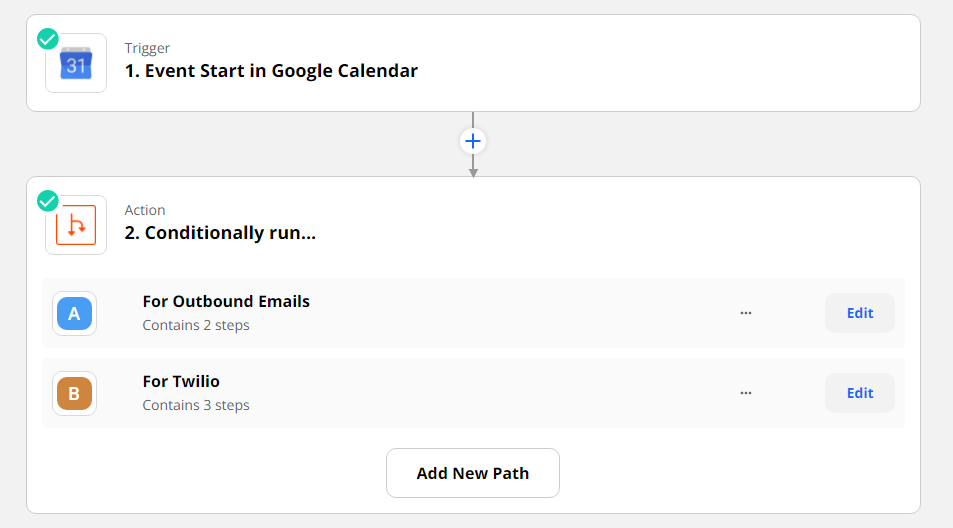This screenshot has height=528, width=953.
Task: Select the orange path B letter icon
Action: coord(74,394)
